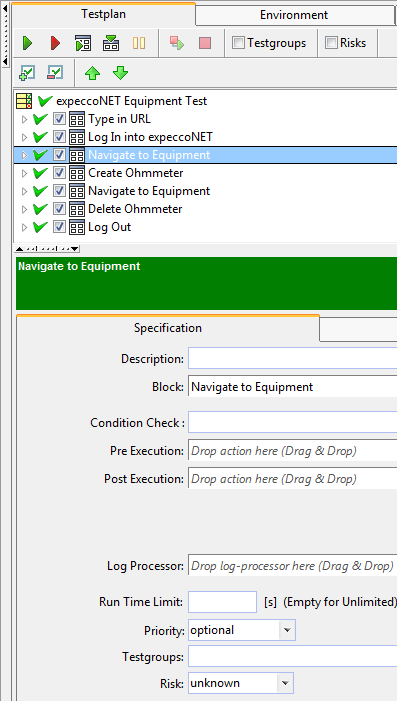Click the Condition Check input field
The height and width of the screenshot is (701, 397).
pyautogui.click(x=292, y=422)
